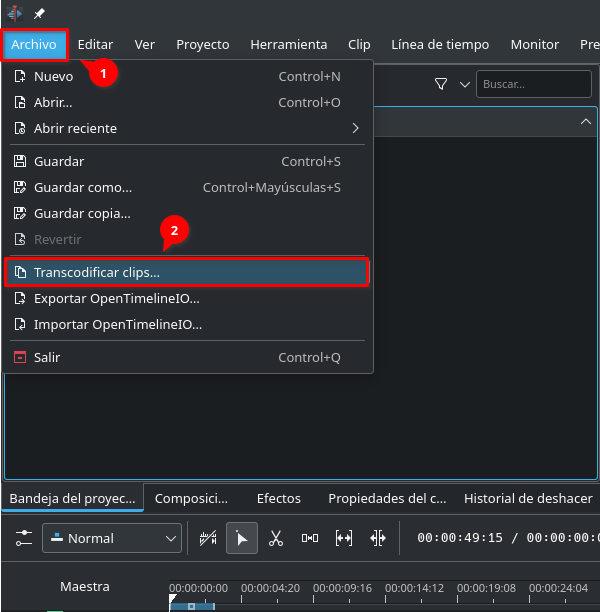This screenshot has width=600, height=612.
Task: Switch to Bandeja del proyecto tab
Action: (73, 498)
